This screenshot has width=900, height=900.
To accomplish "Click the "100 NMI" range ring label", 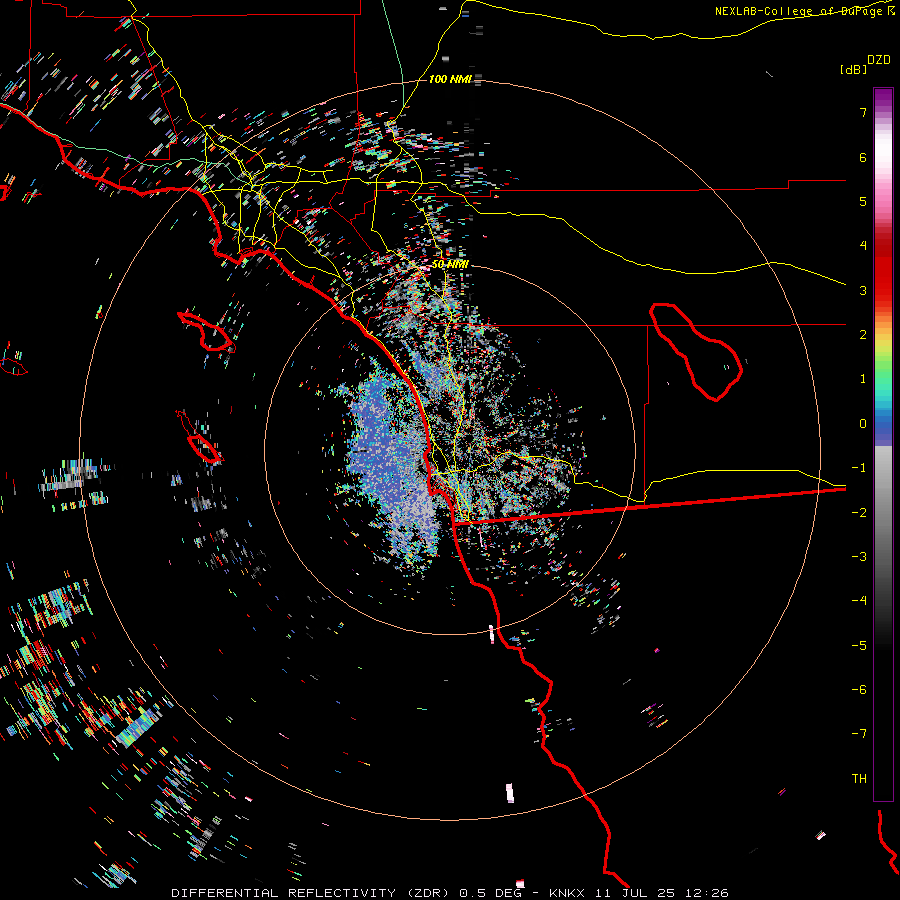I will point(450,79).
